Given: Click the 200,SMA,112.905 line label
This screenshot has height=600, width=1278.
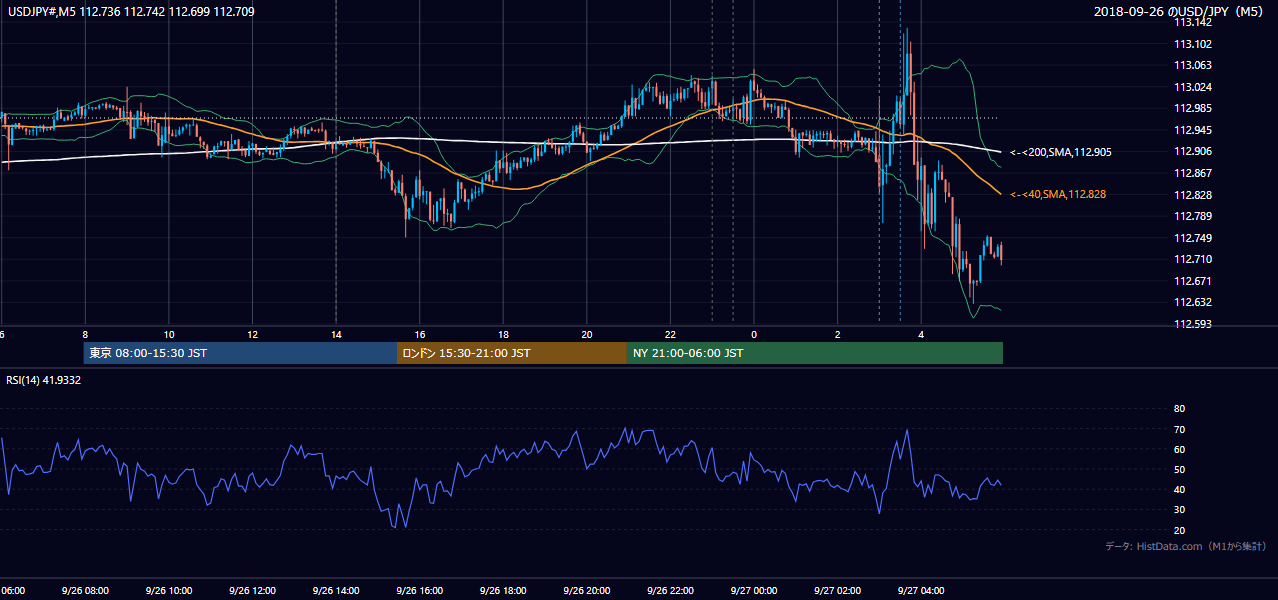Looking at the screenshot, I should click(1060, 152).
